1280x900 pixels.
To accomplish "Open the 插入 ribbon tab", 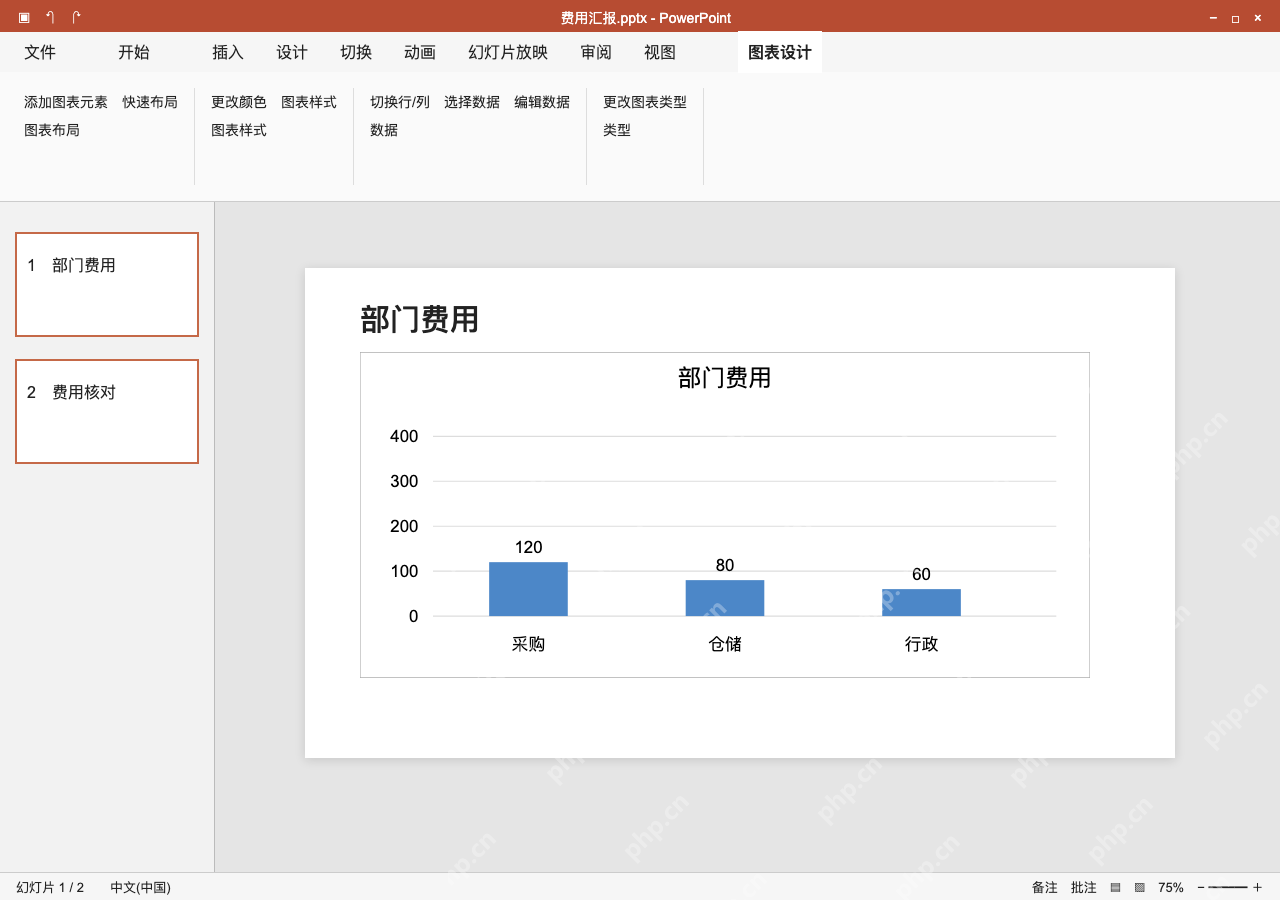I will 228,52.
